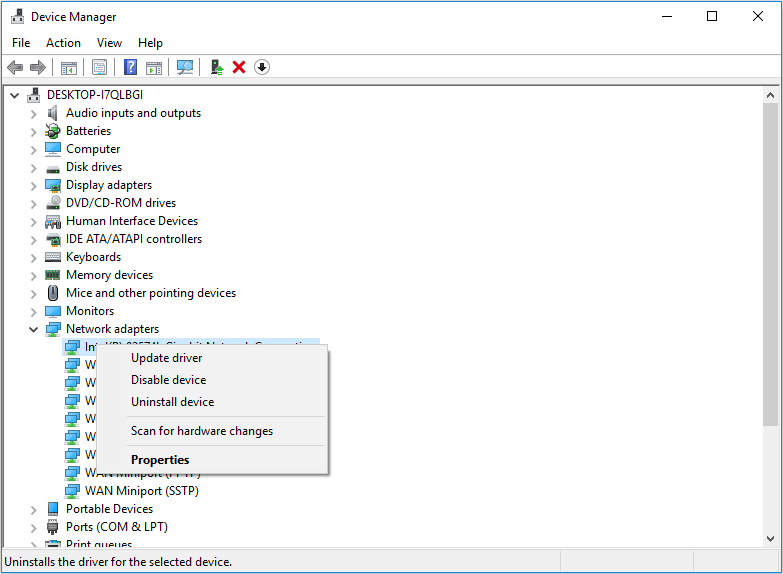This screenshot has width=783, height=574.
Task: Click the Device Manager title bar icon
Action: 17,16
